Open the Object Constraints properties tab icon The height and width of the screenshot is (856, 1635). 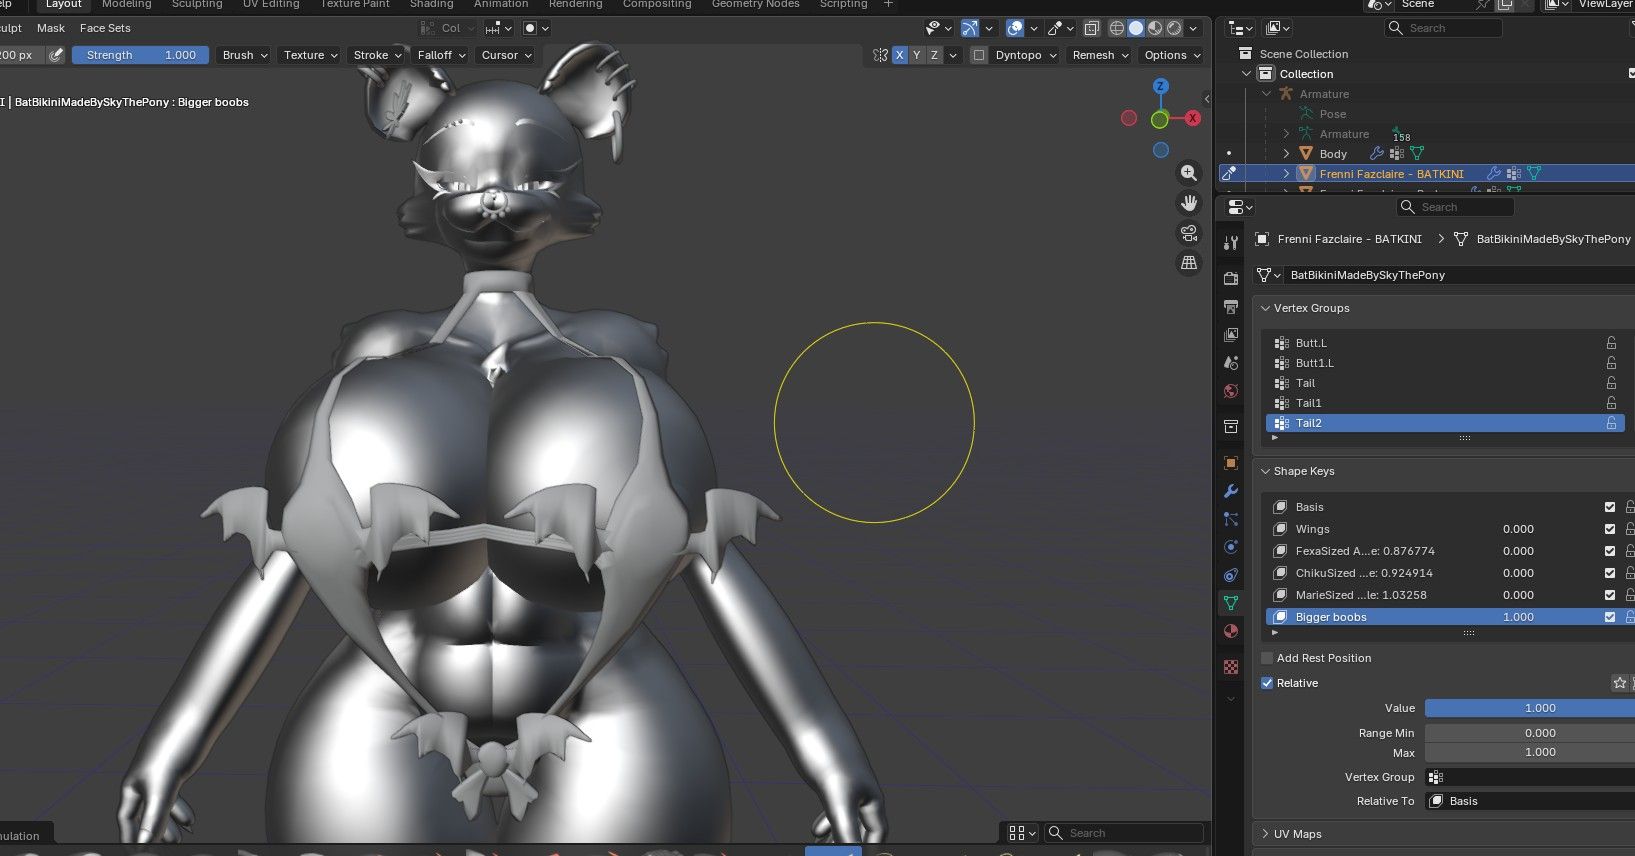pos(1231,575)
